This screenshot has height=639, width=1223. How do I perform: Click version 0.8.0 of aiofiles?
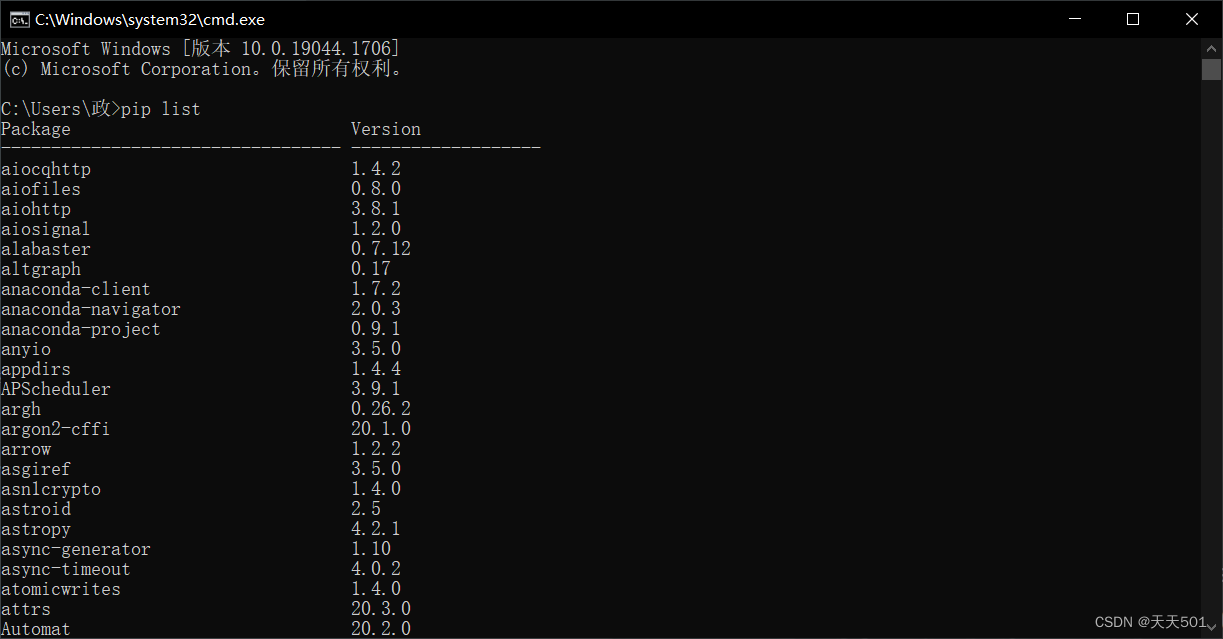click(376, 189)
